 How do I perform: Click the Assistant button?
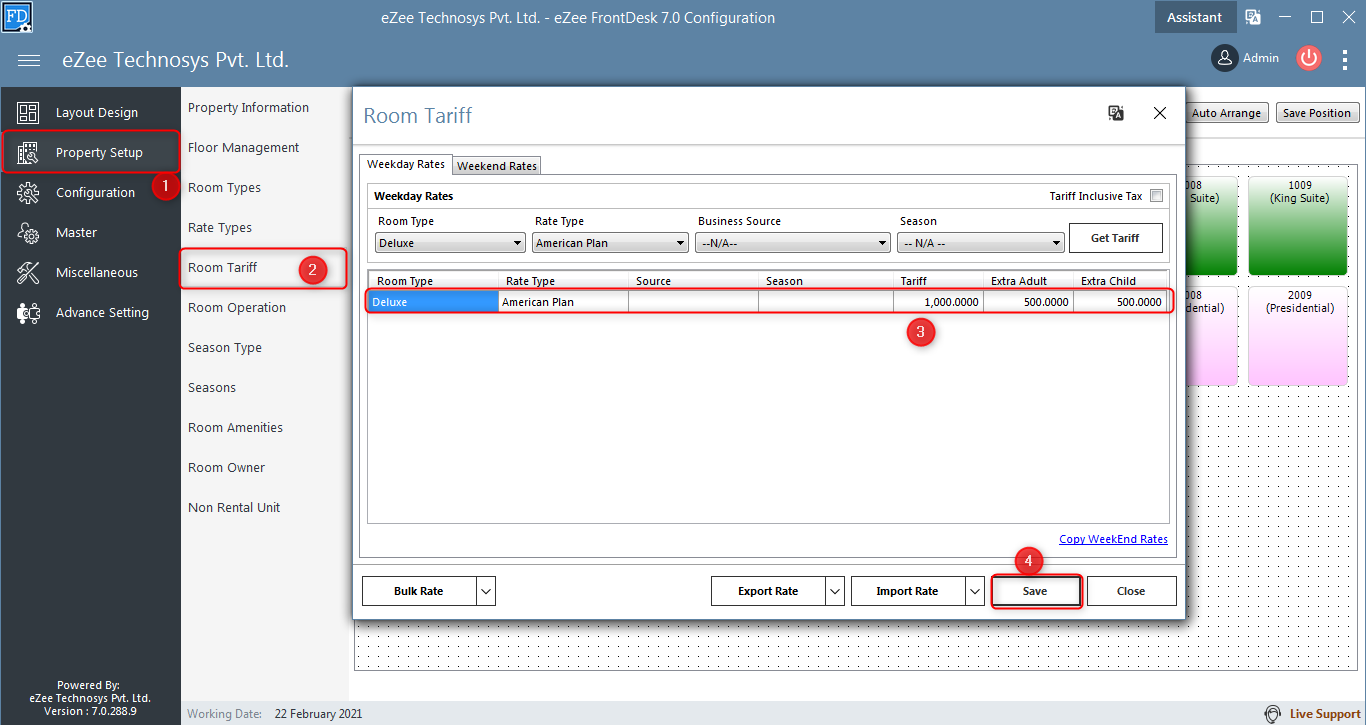click(x=1194, y=17)
